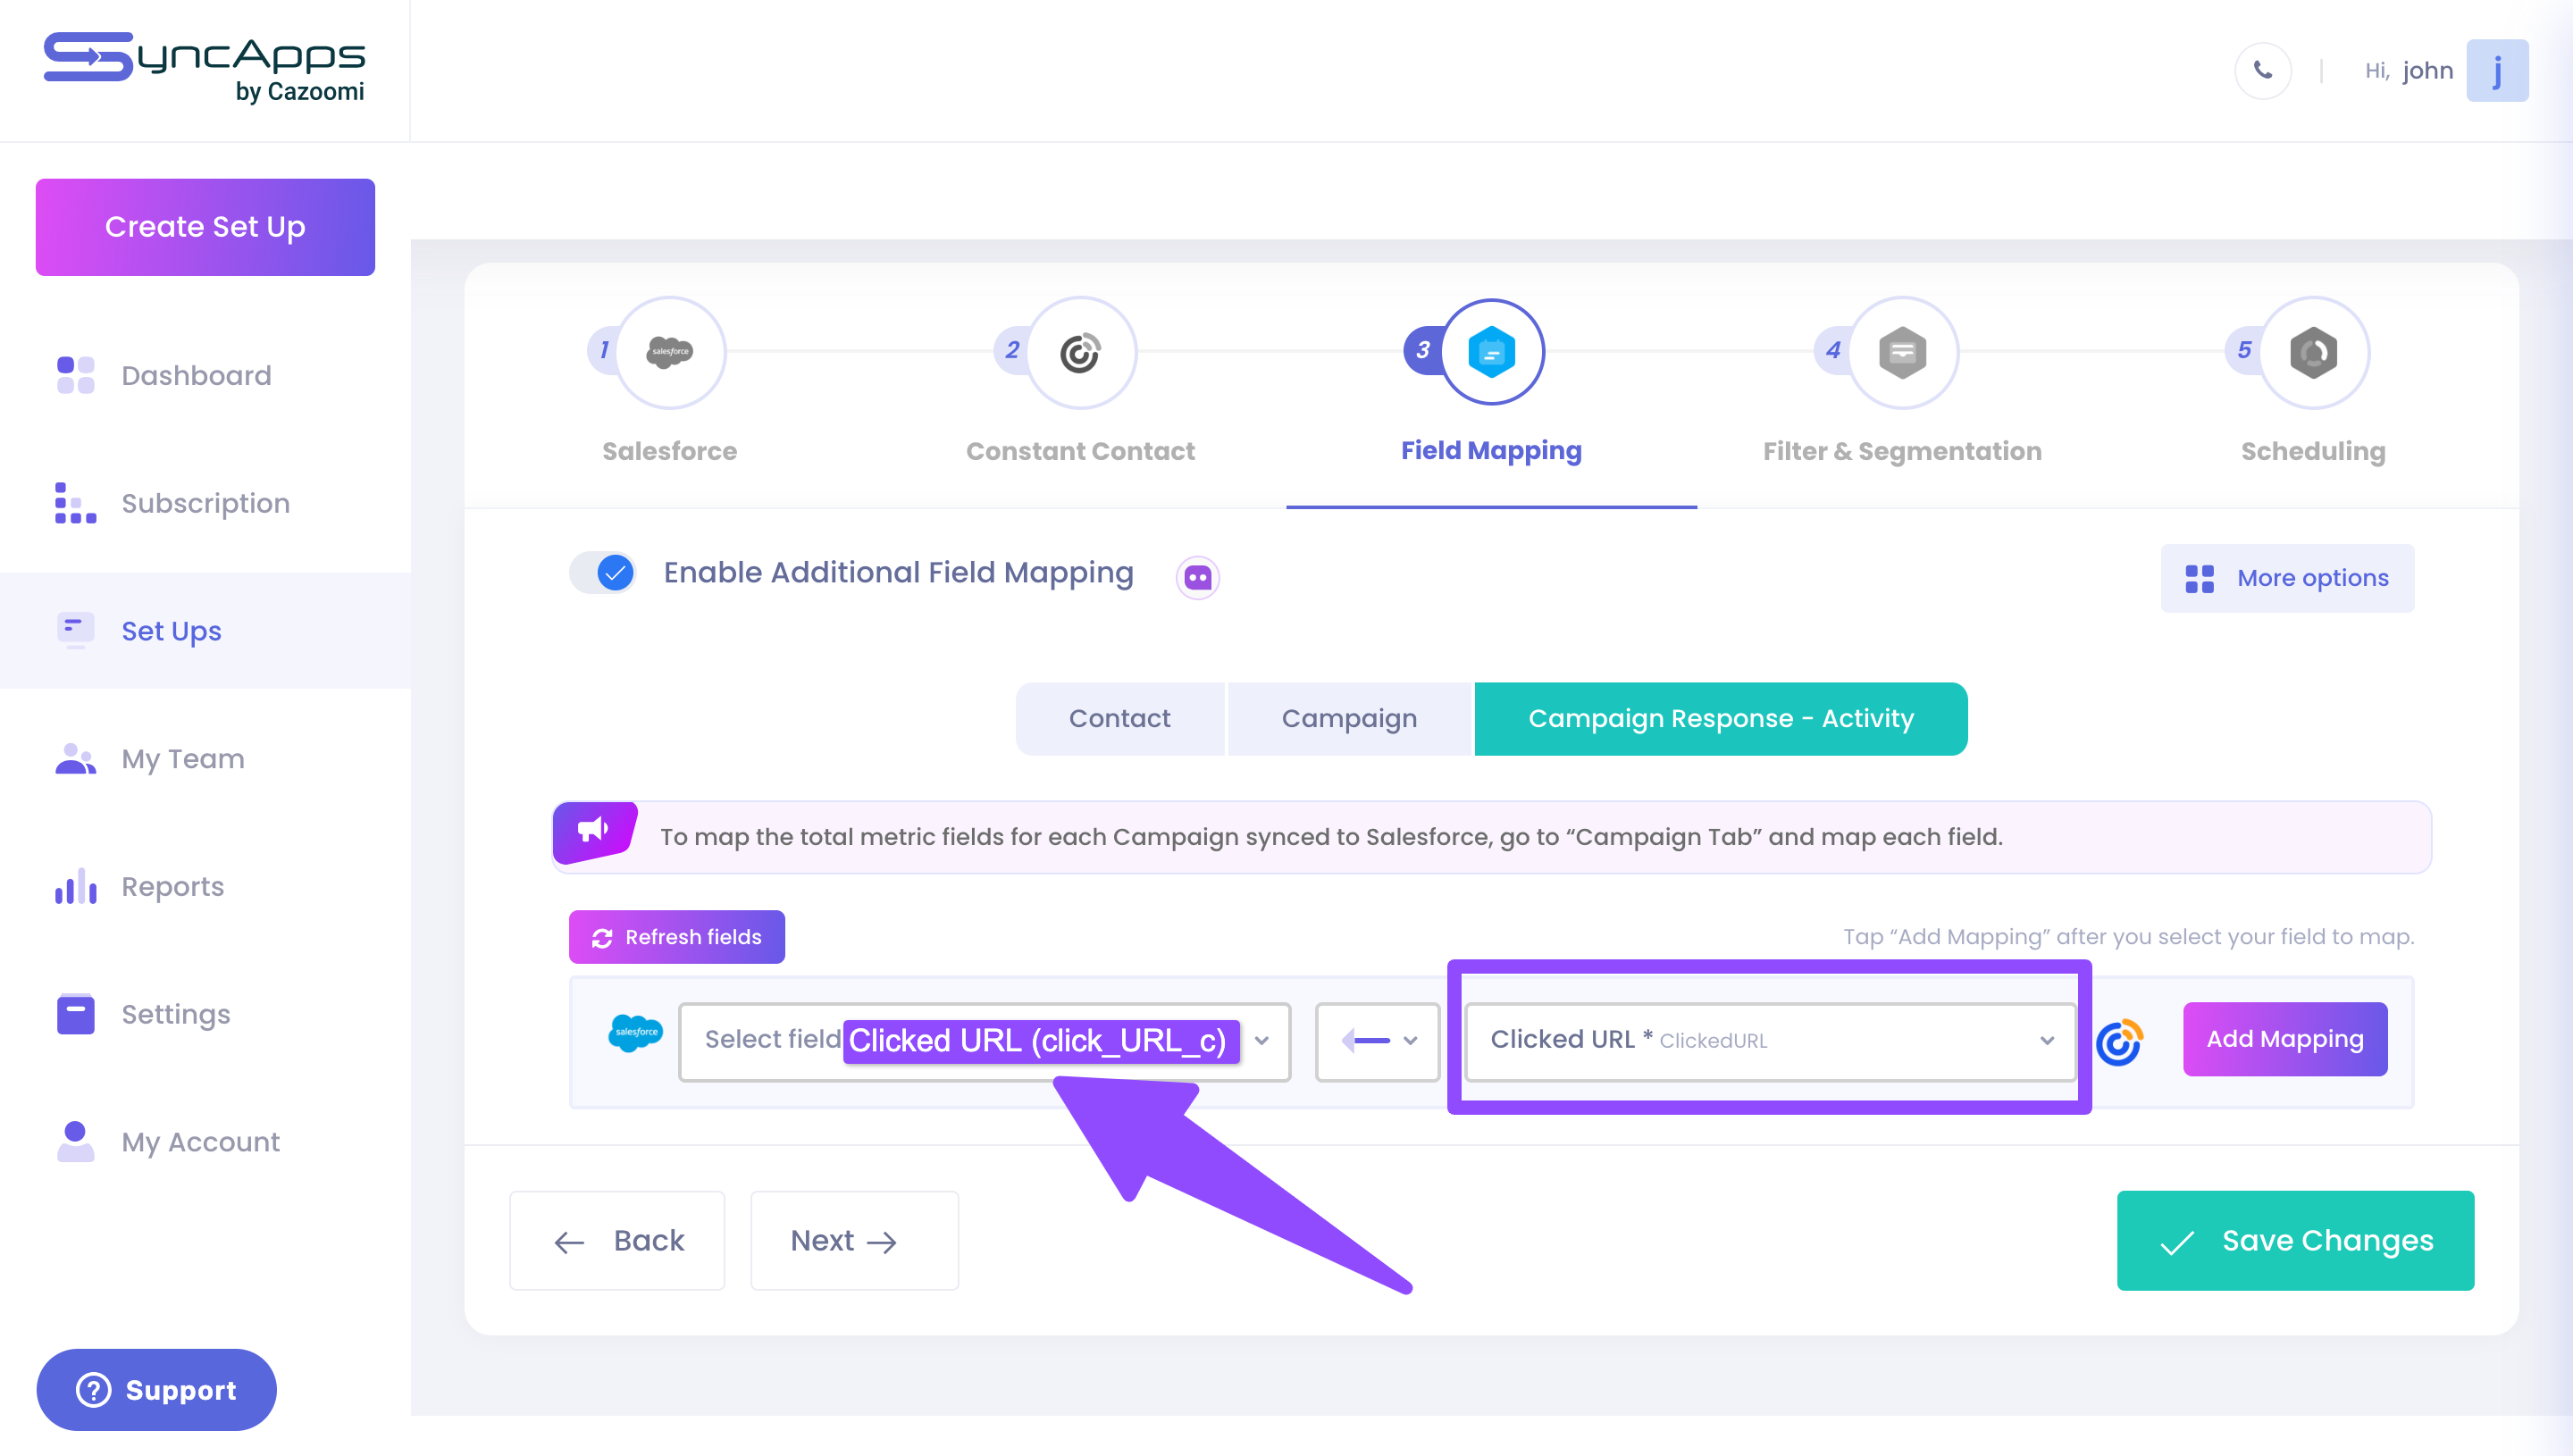Screen dimensions: 2573x1456
Task: Switch to the Contact tab
Action: click(1119, 718)
